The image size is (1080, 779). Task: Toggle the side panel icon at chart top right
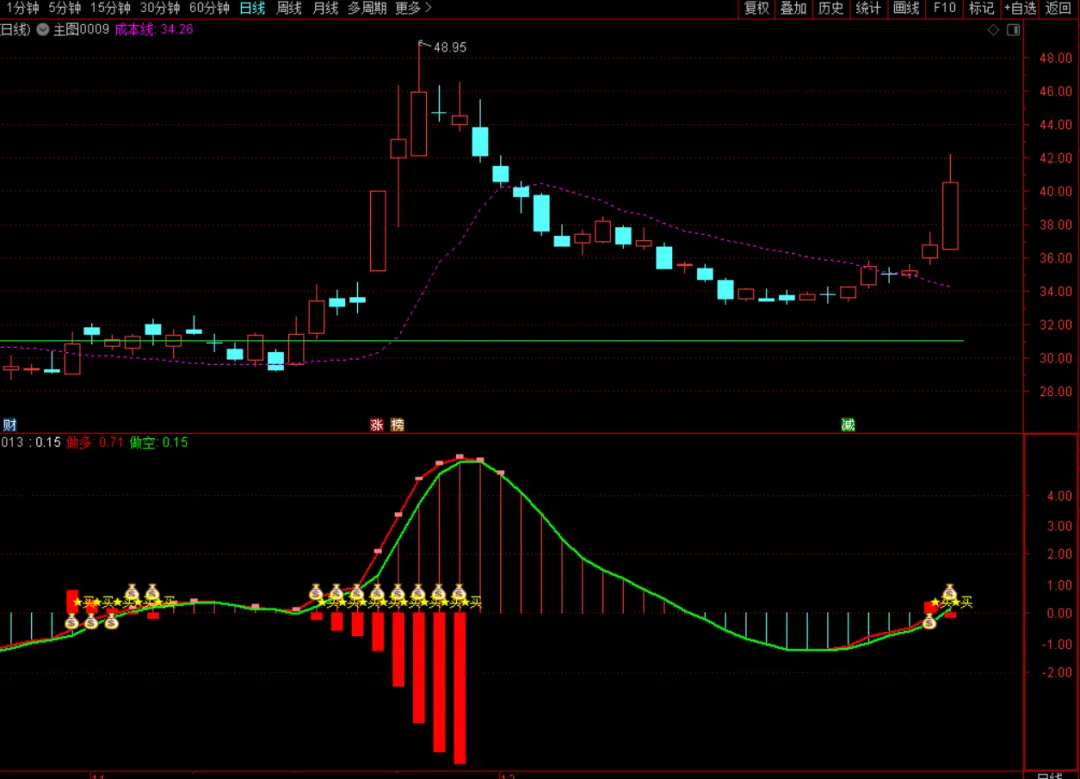[1013, 30]
